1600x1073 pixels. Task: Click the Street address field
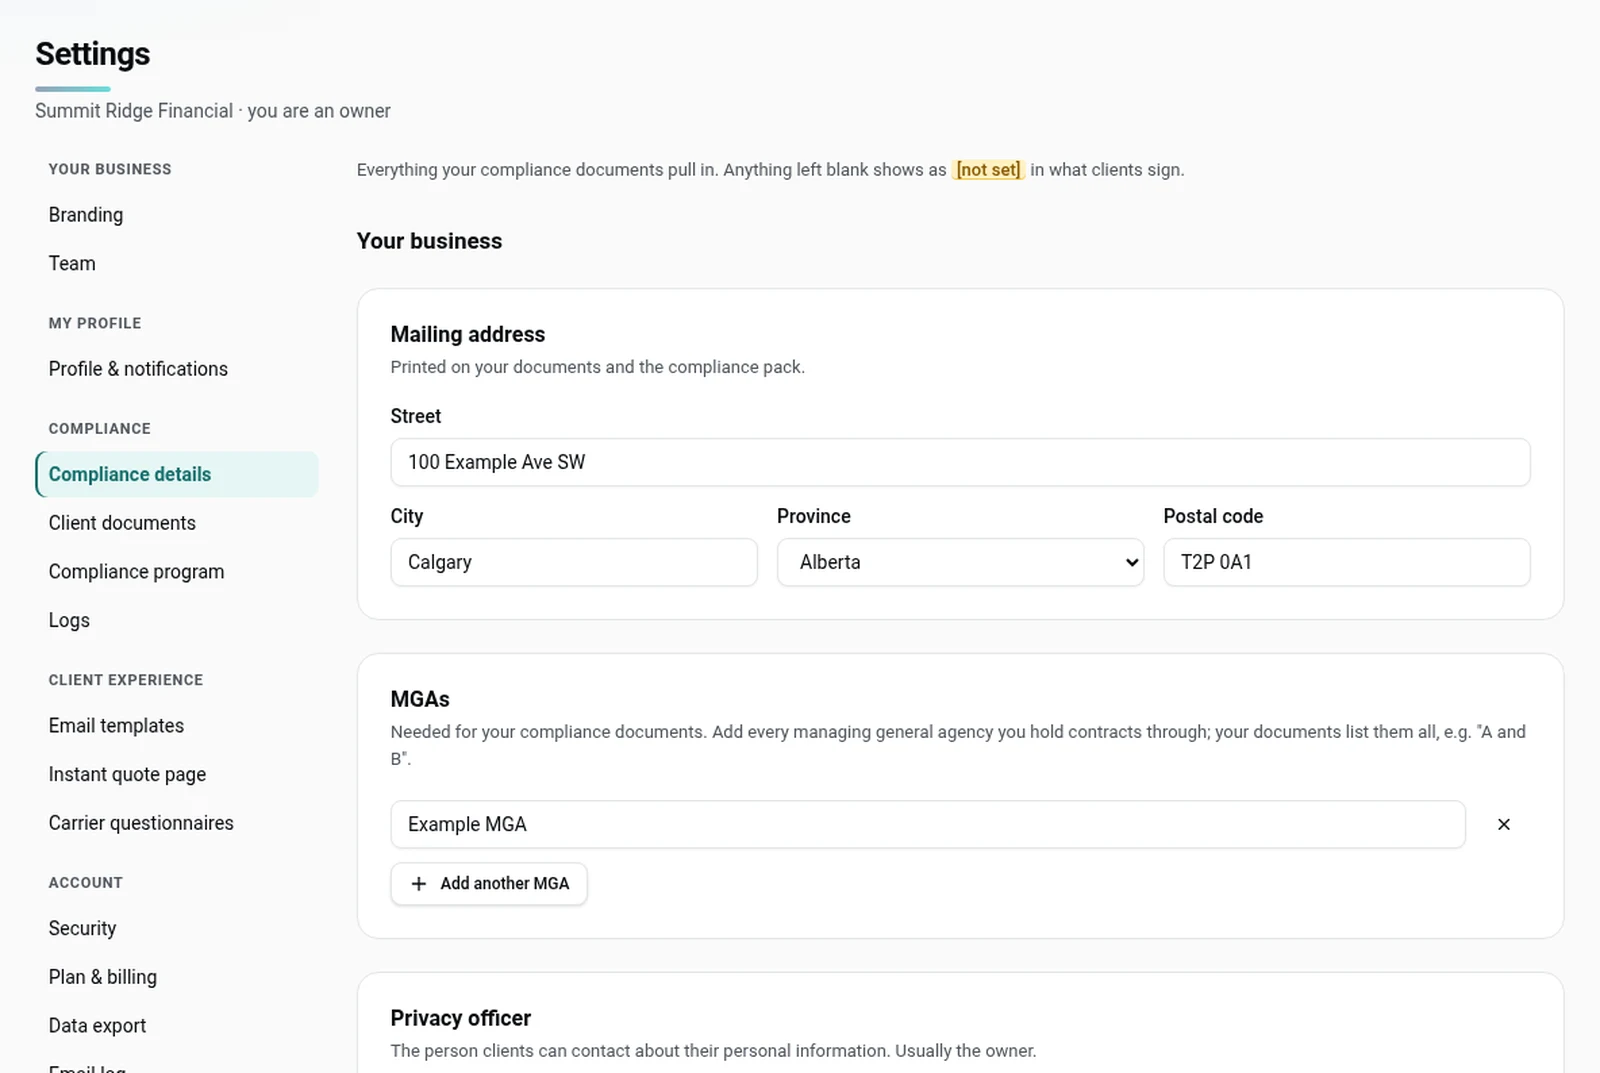coord(960,462)
